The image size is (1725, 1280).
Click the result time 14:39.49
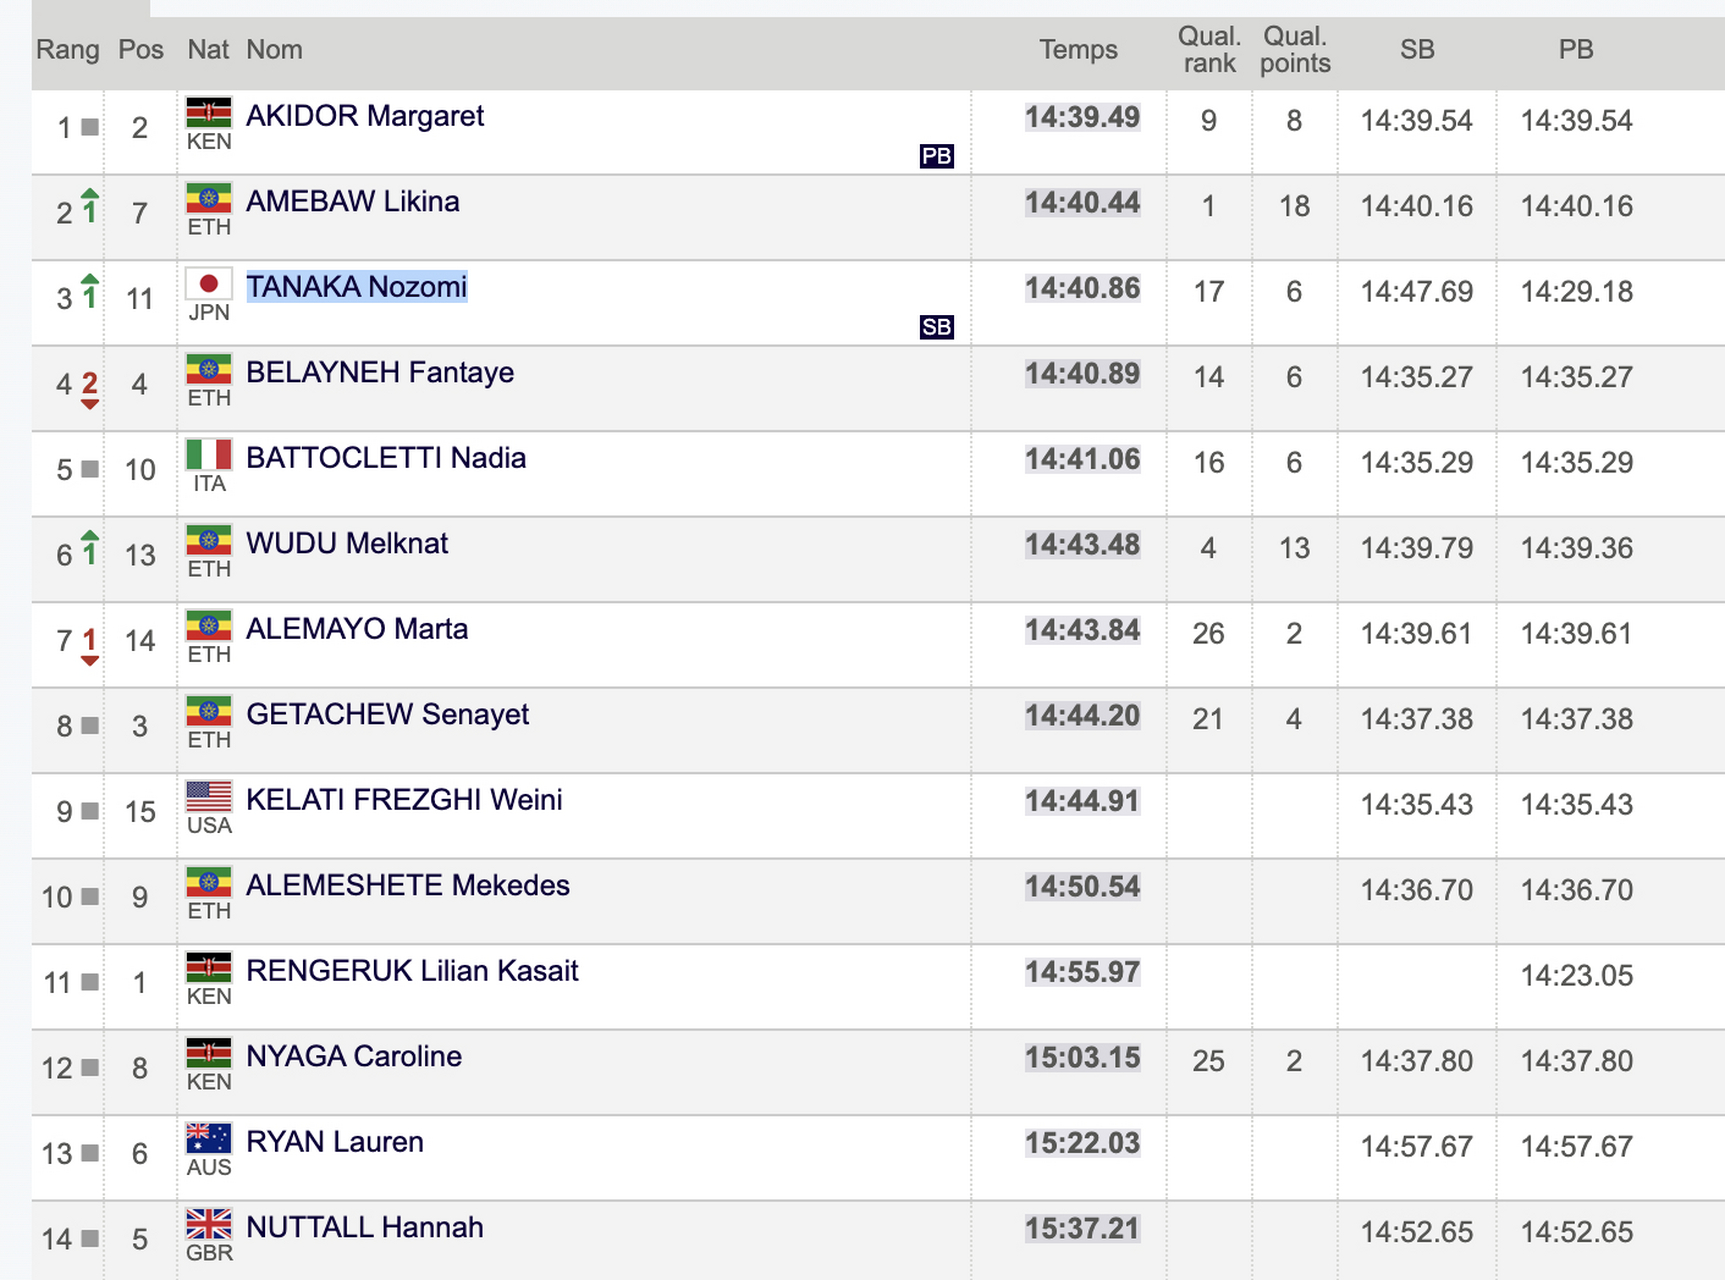[x=1082, y=117]
